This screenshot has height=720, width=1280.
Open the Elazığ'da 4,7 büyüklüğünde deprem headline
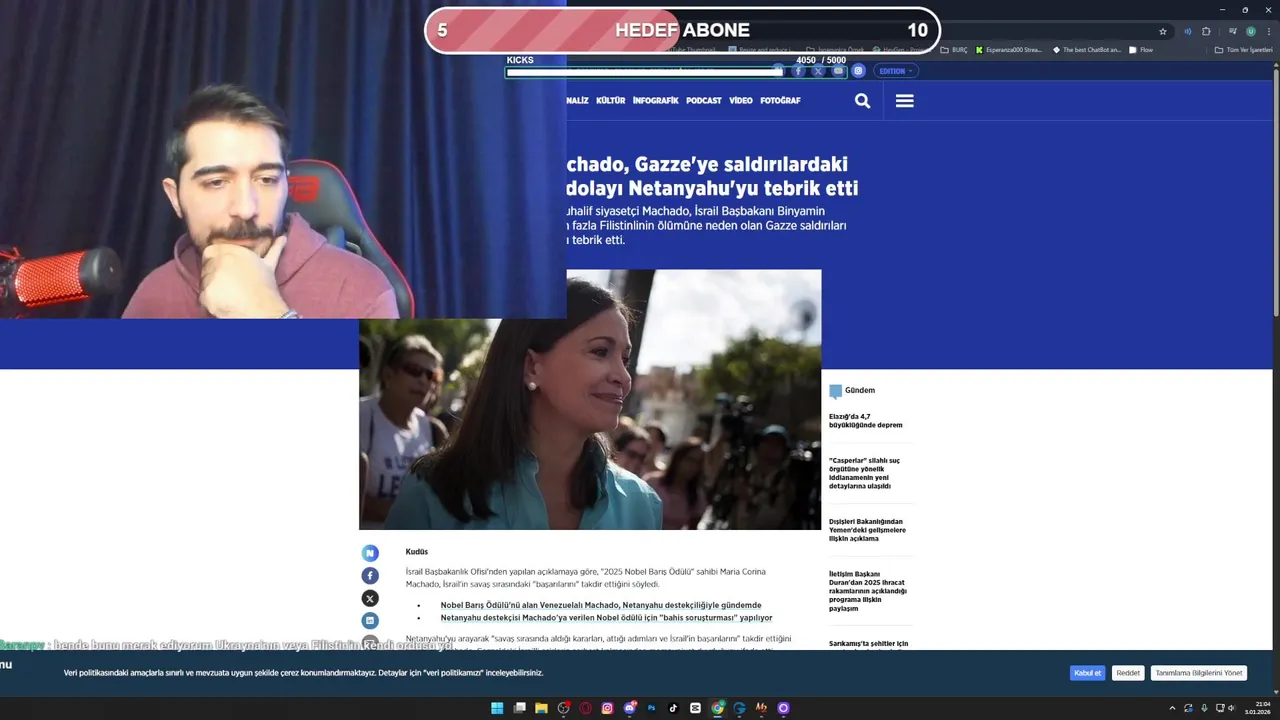click(x=866, y=421)
